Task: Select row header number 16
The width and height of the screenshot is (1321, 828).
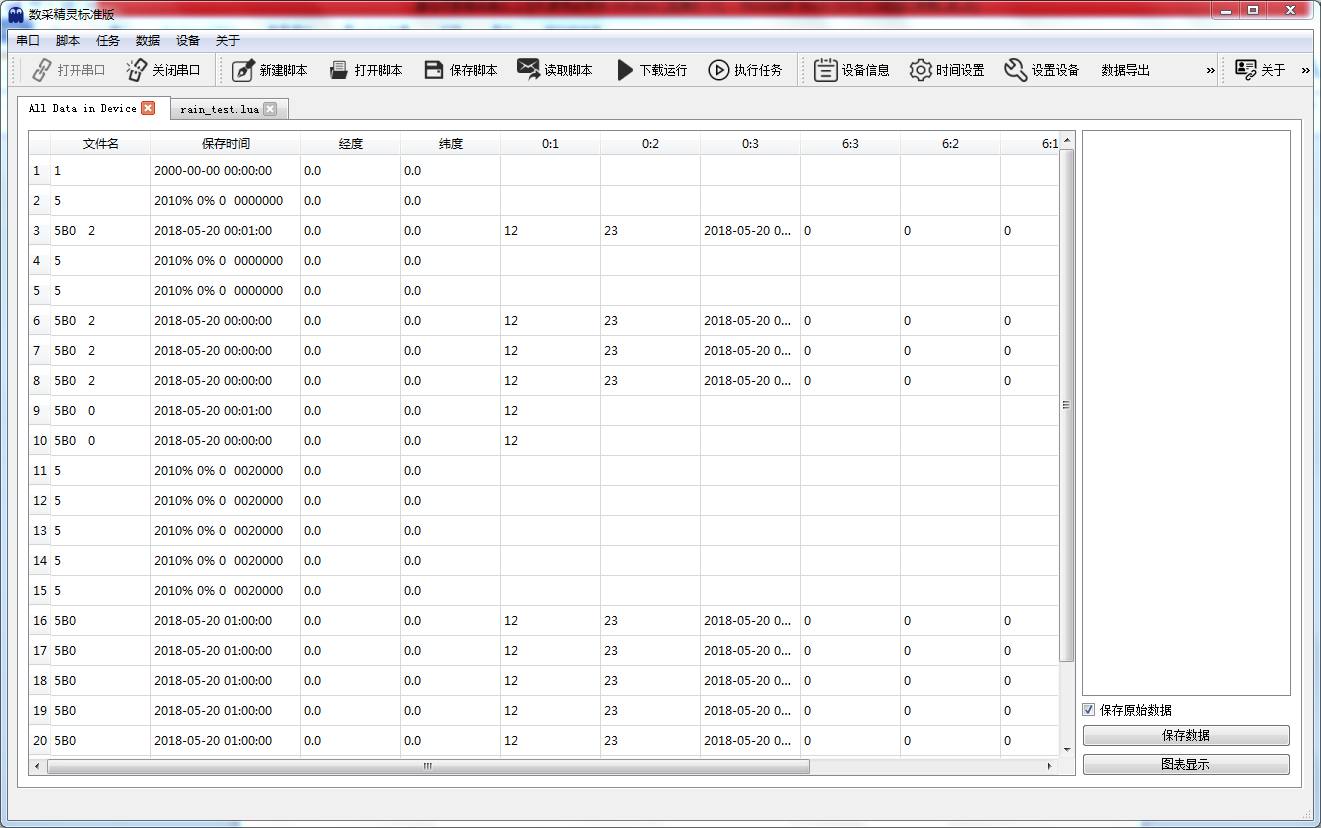Action: (39, 621)
